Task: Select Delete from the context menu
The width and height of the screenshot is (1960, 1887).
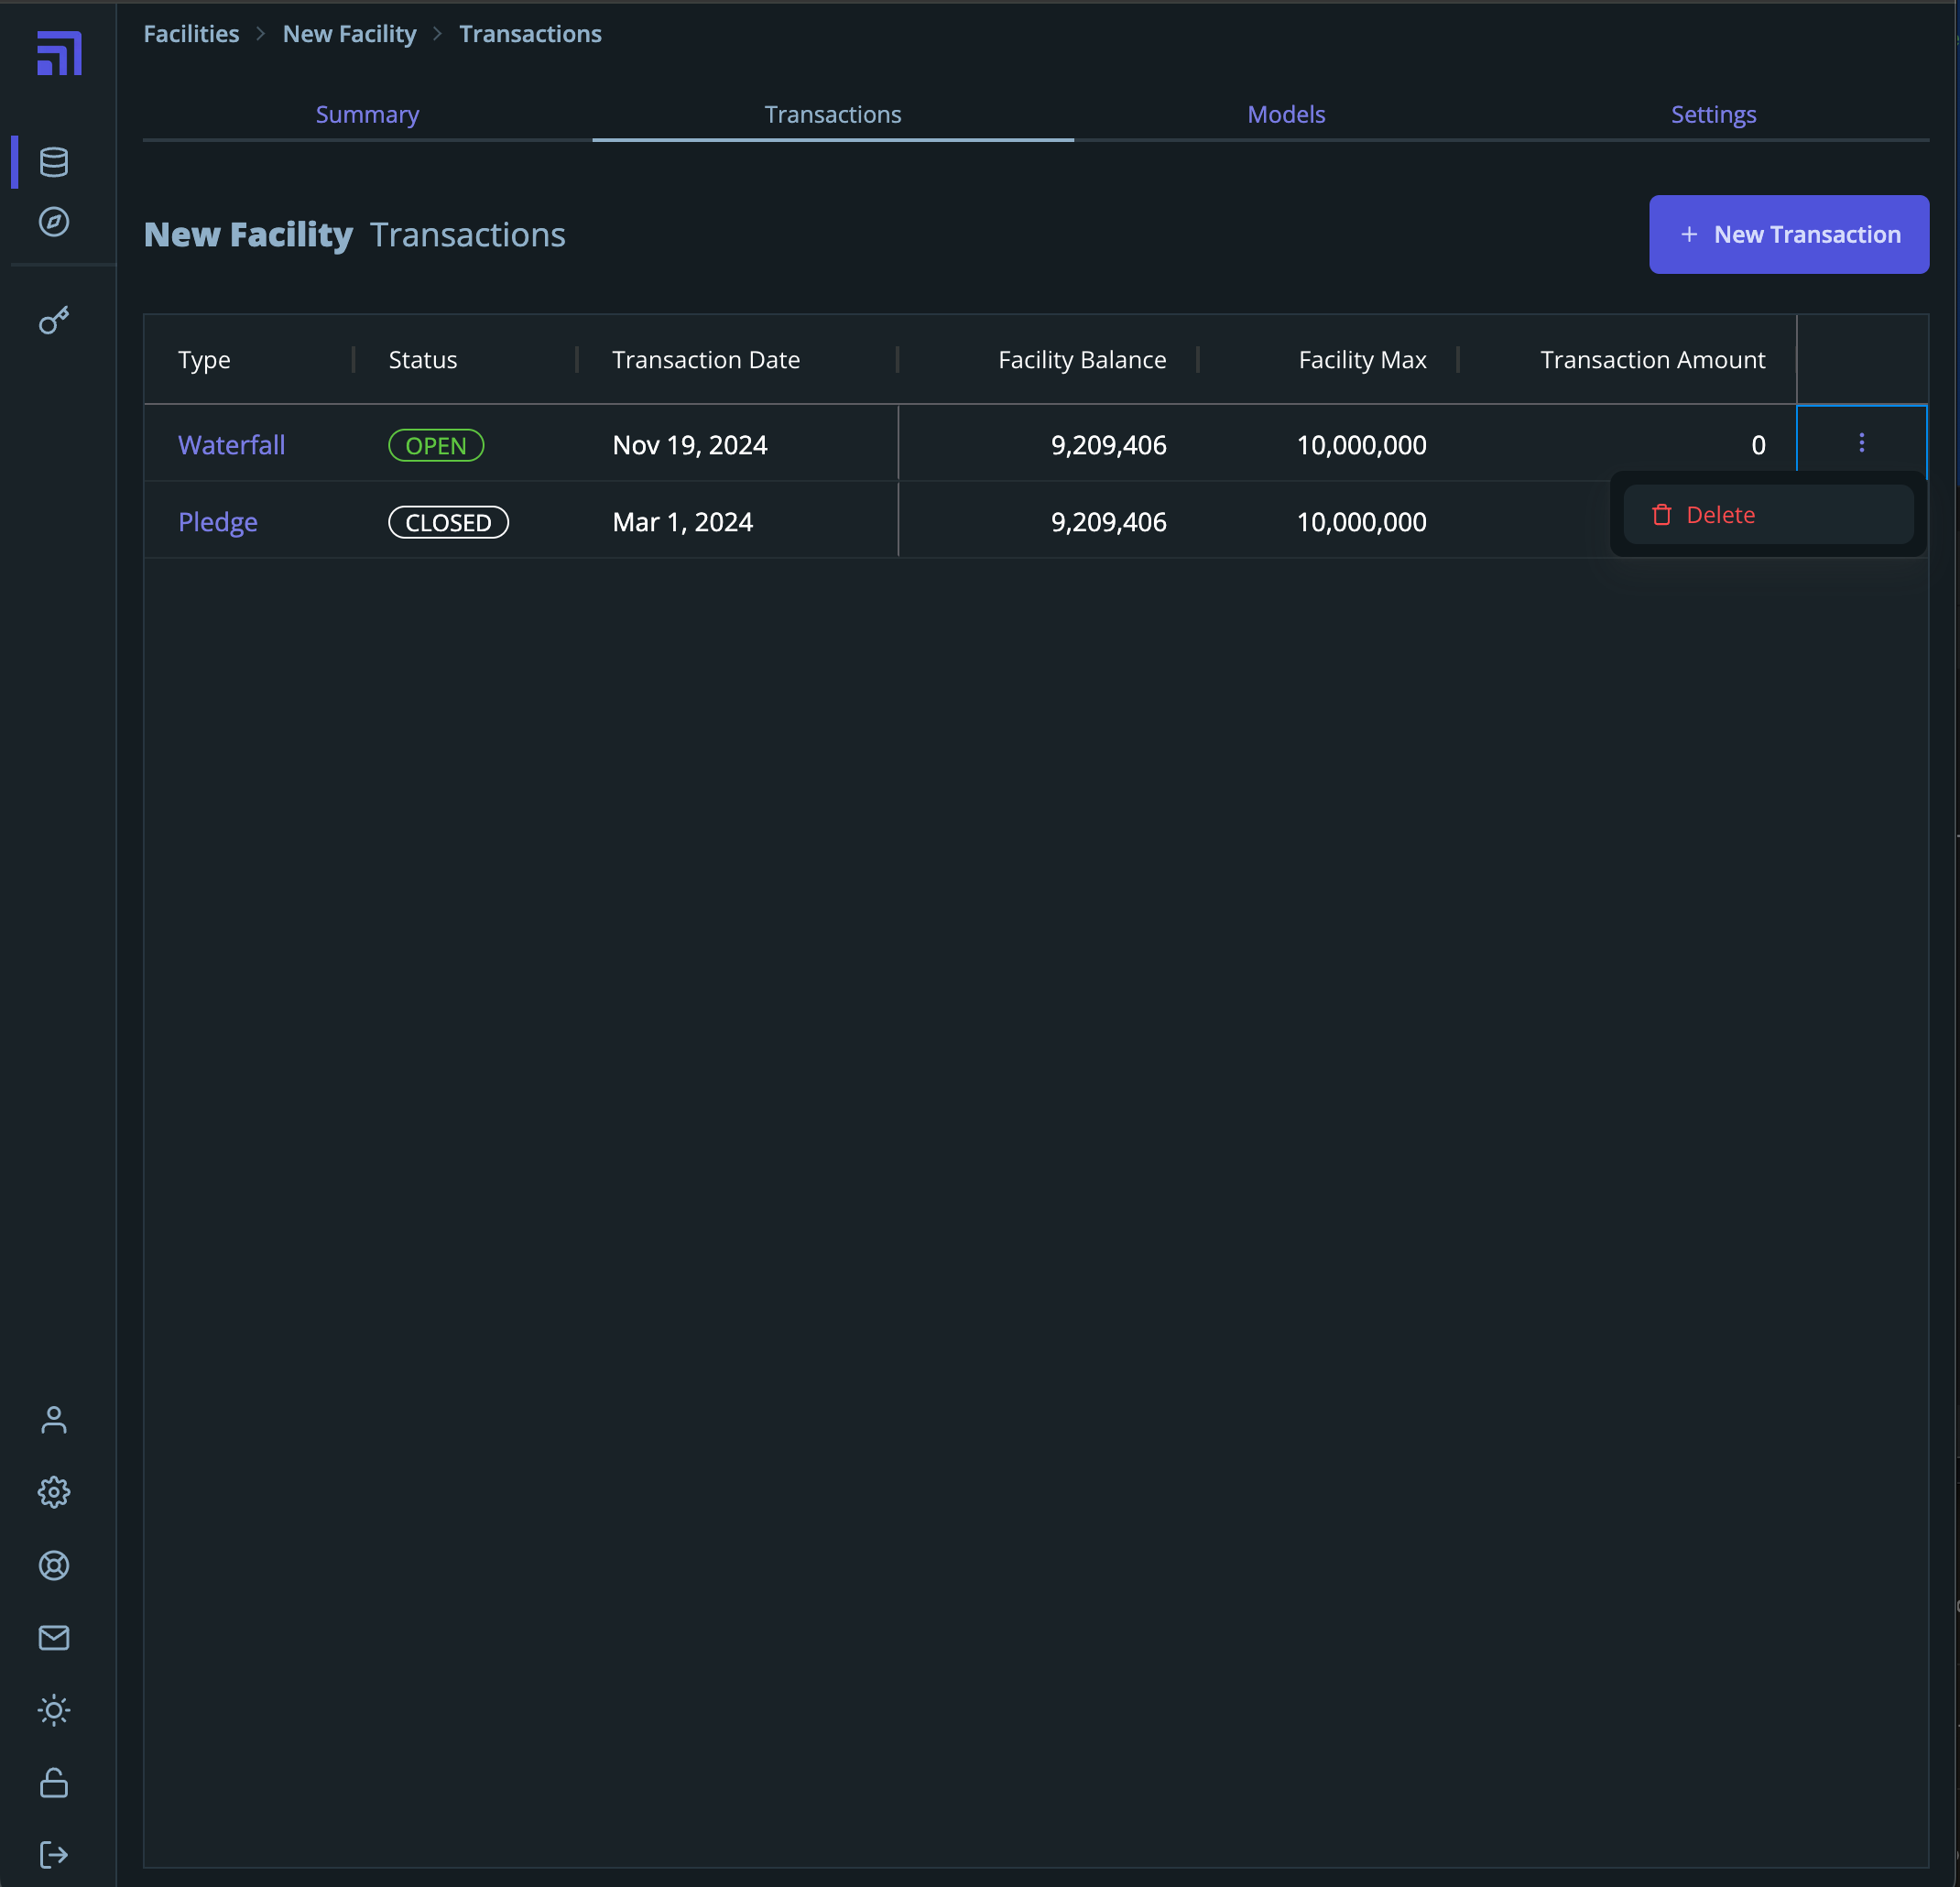Action: pos(1720,515)
